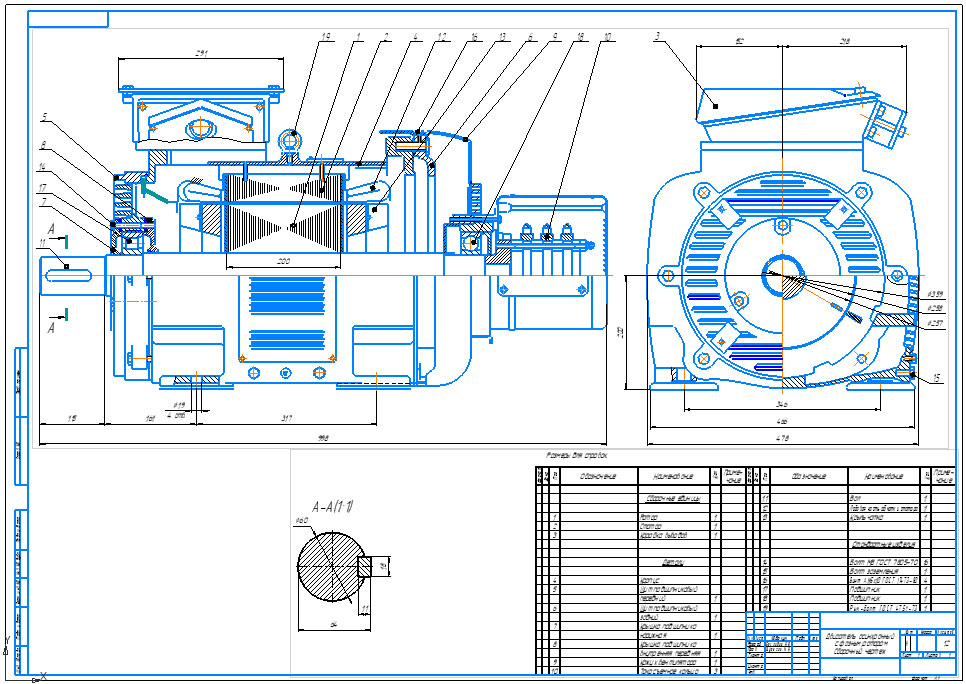Click the 'Двигатель асинхронный' title block text

coord(860,637)
